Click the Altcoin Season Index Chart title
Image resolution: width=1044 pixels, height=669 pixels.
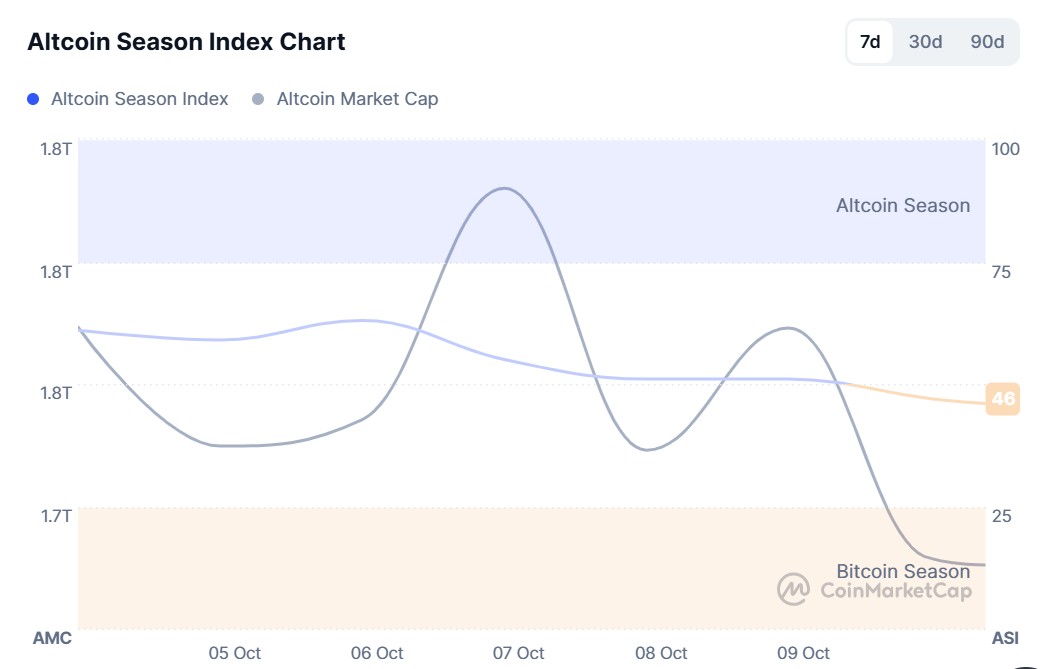[x=186, y=42]
